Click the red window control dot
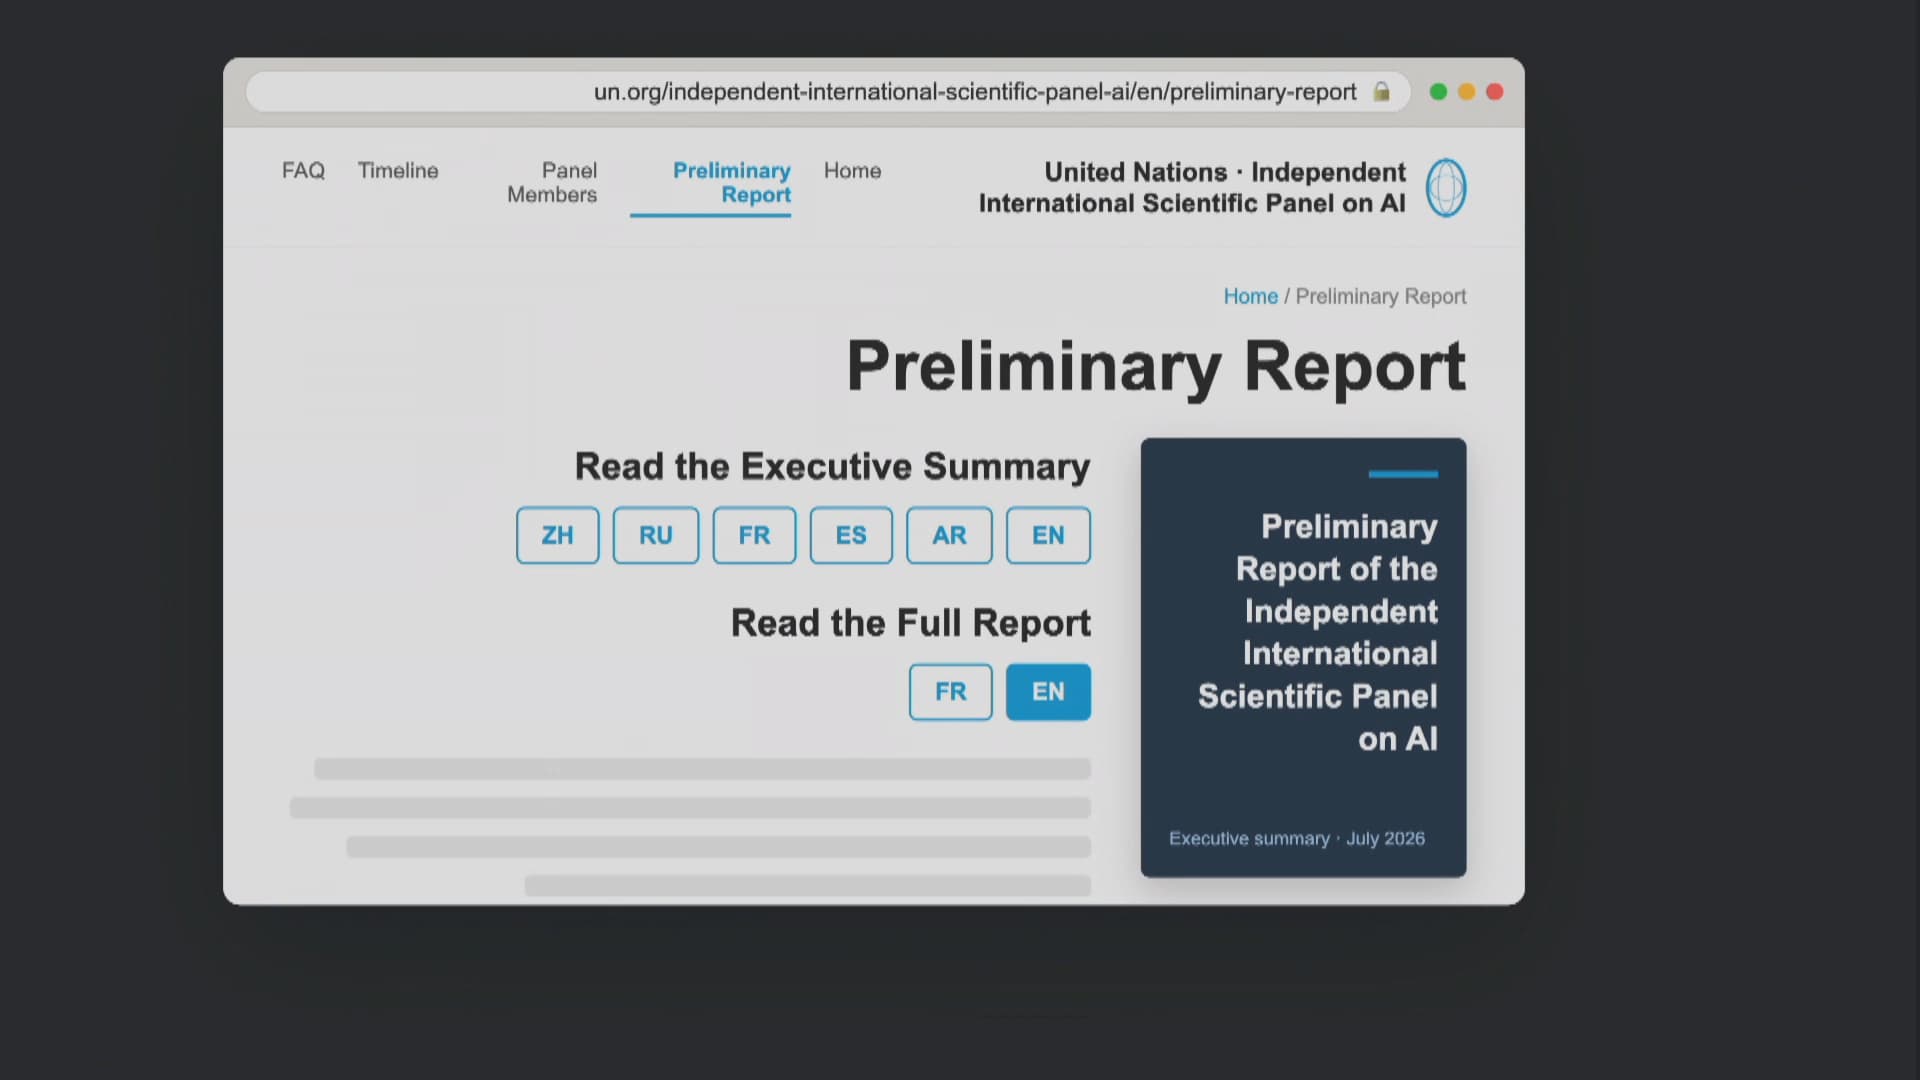This screenshot has width=1920, height=1080. click(1494, 92)
